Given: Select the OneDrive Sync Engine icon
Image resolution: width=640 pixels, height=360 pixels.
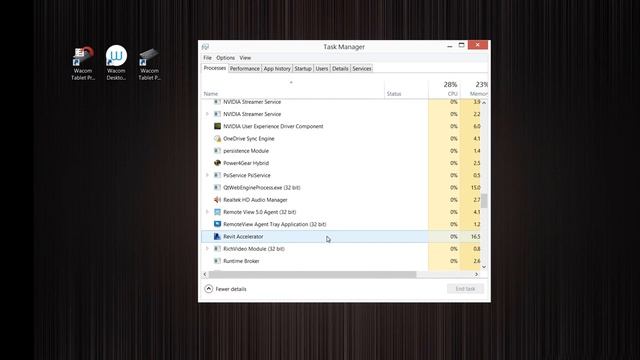Looking at the screenshot, I should (218, 138).
